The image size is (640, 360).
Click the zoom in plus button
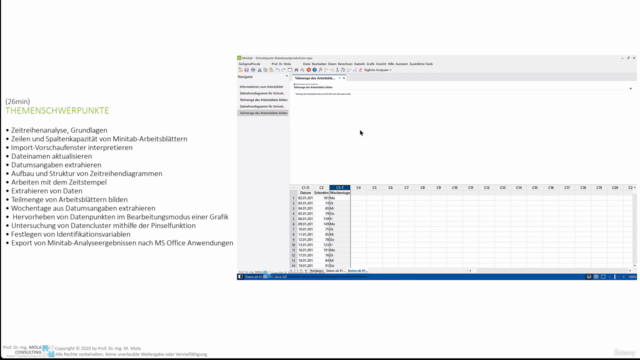click(x=623, y=277)
